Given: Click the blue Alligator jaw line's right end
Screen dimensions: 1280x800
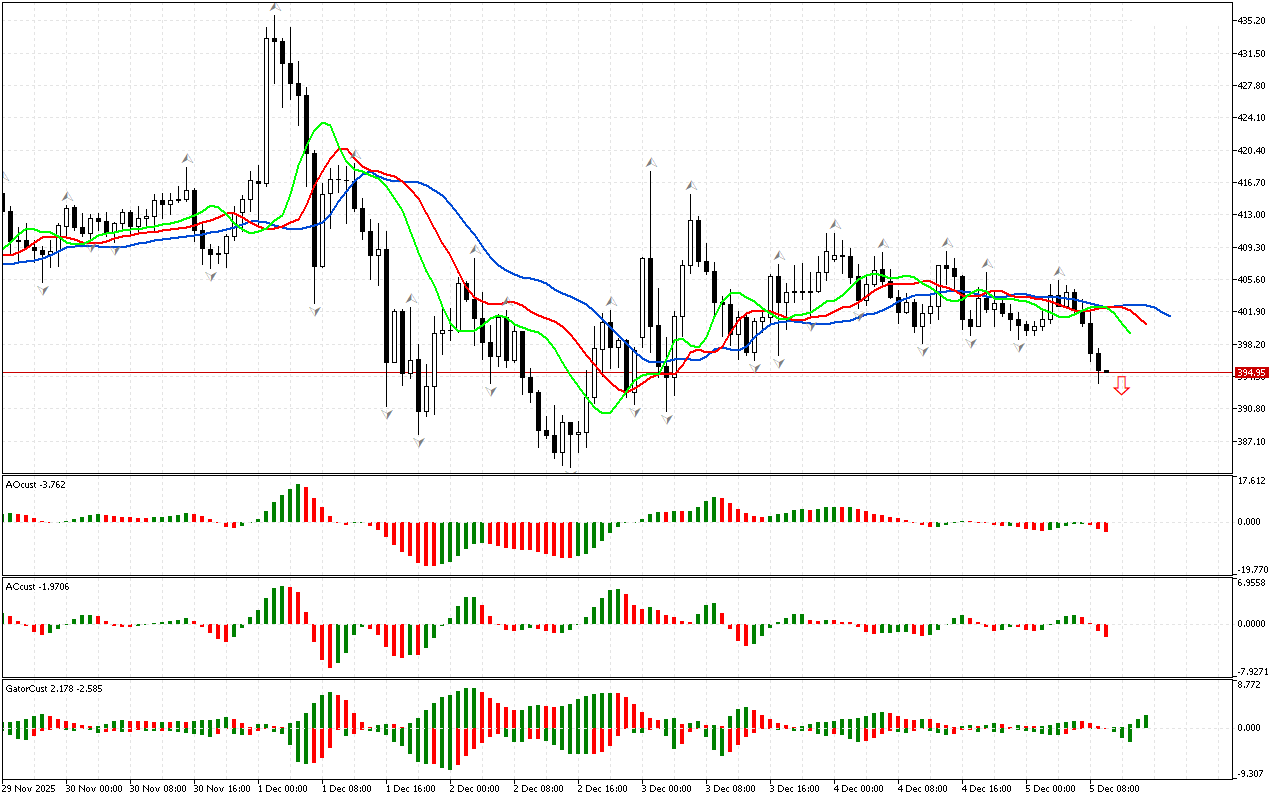Looking at the screenshot, I should pos(1168,315).
